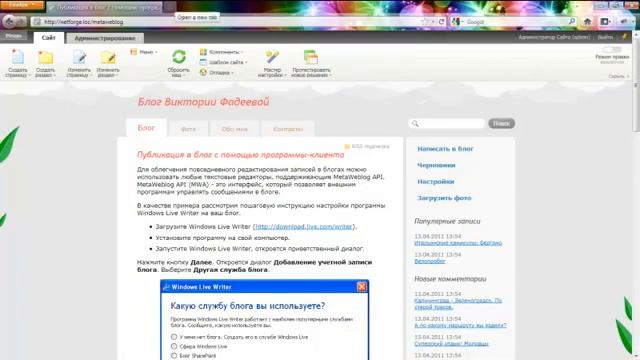Click the Загрузить фото link
The image size is (640, 360).
pyautogui.click(x=444, y=198)
